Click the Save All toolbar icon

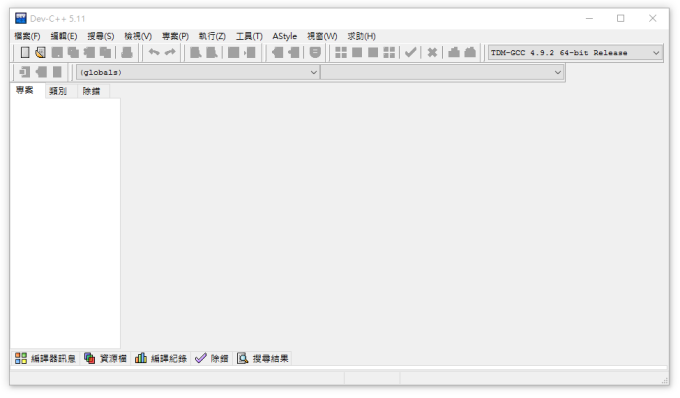click(73, 53)
